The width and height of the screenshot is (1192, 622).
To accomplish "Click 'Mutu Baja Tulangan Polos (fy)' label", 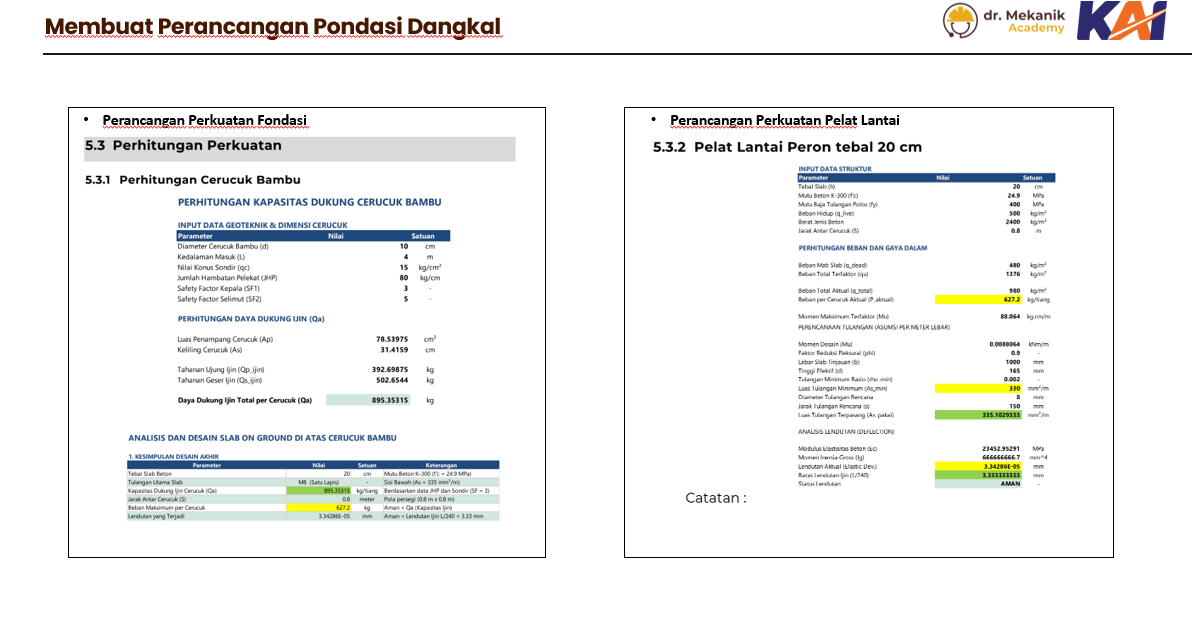I will [x=838, y=205].
